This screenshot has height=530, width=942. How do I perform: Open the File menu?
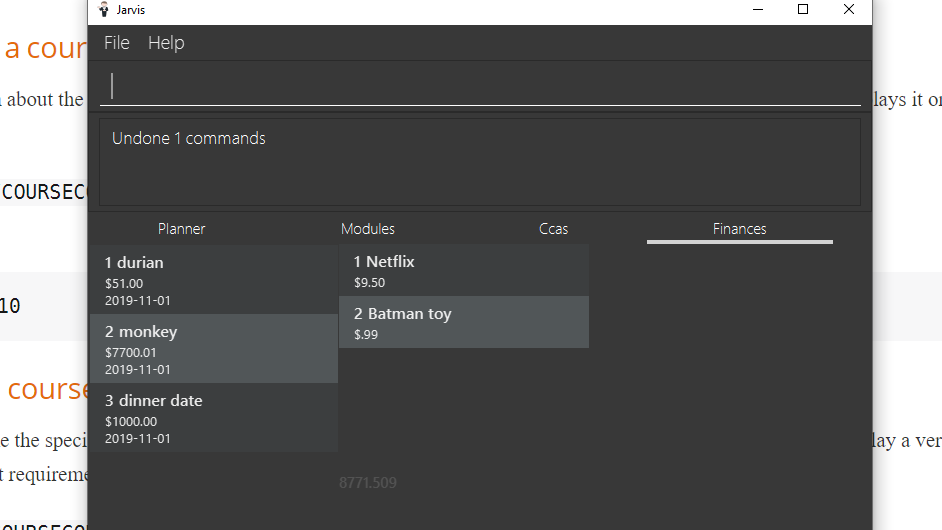pos(117,43)
